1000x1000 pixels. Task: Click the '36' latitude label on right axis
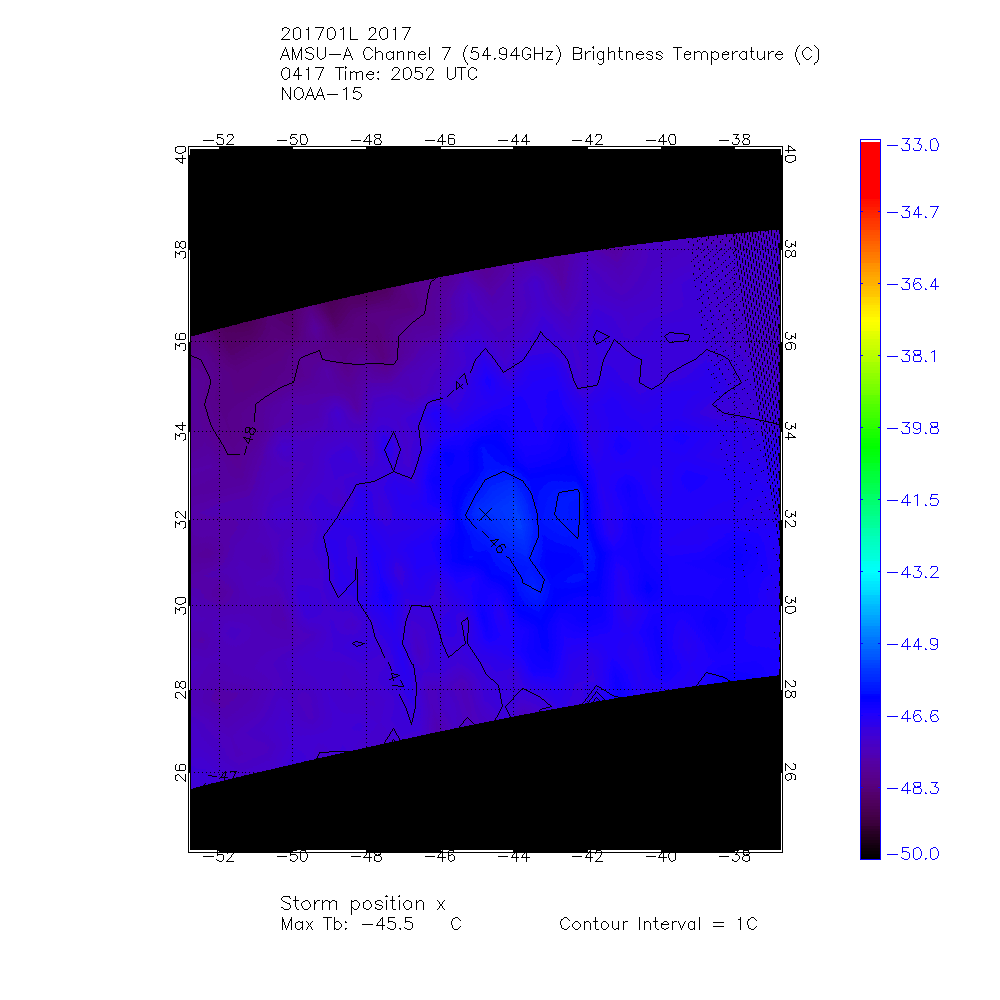(790, 341)
